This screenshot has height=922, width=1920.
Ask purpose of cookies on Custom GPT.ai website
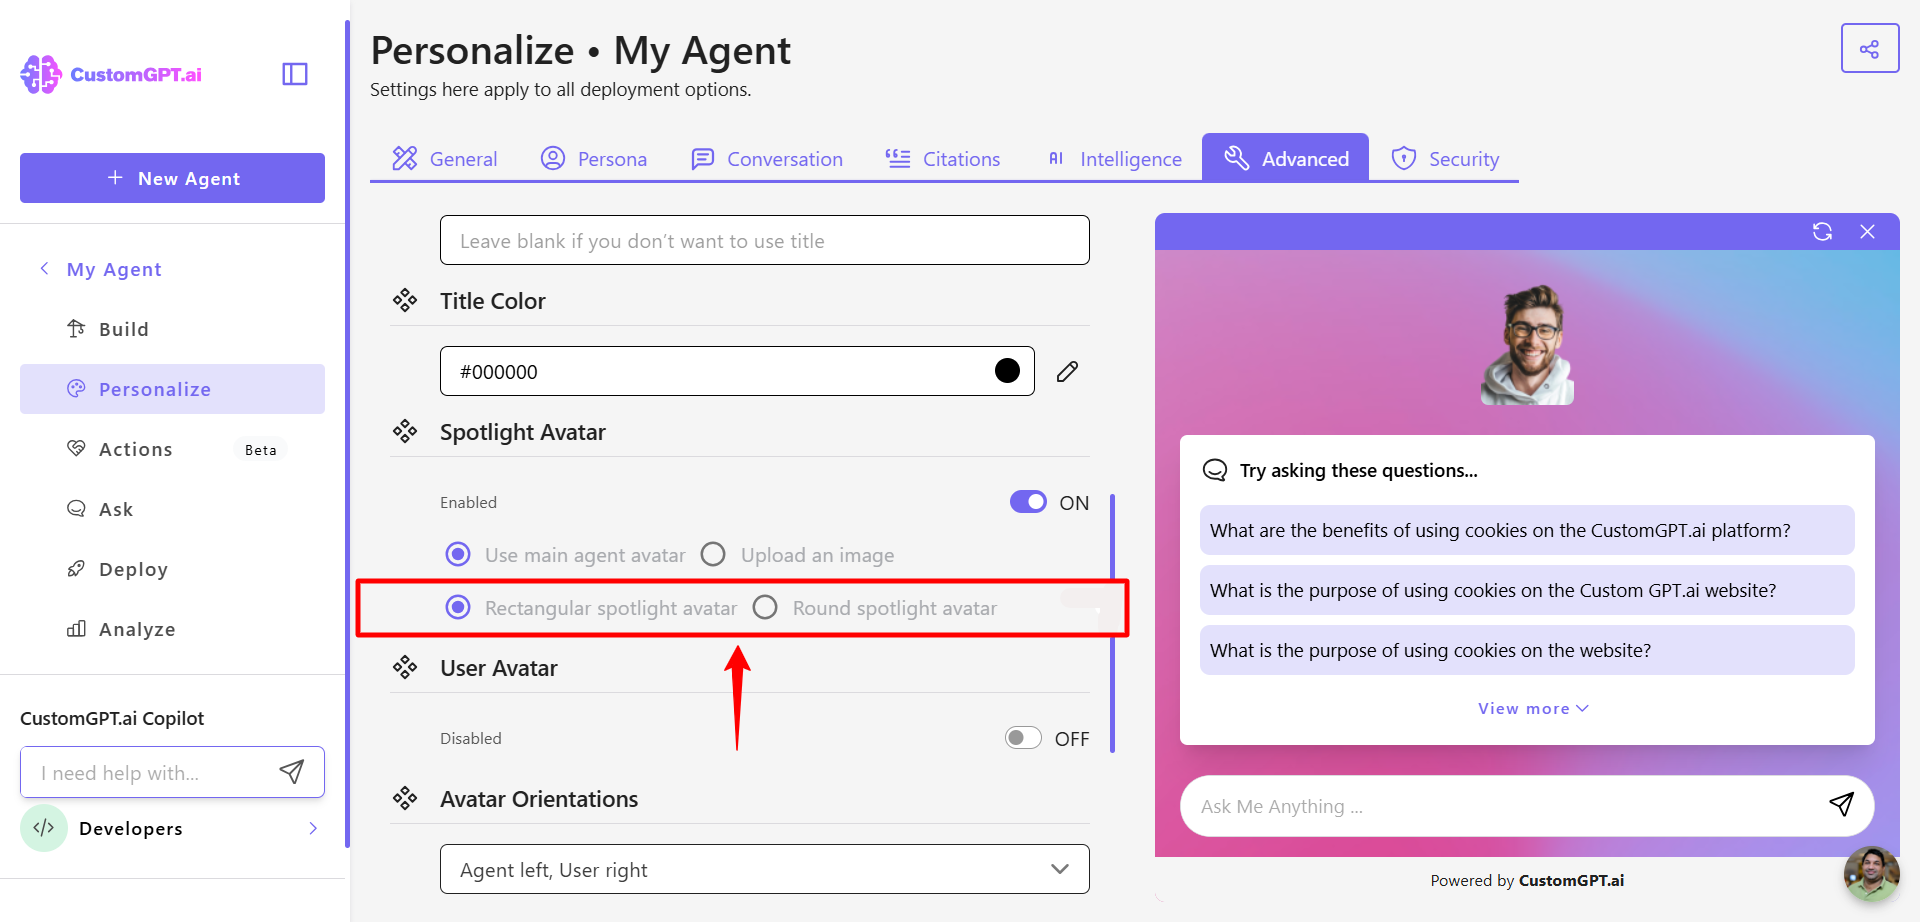[1527, 590]
